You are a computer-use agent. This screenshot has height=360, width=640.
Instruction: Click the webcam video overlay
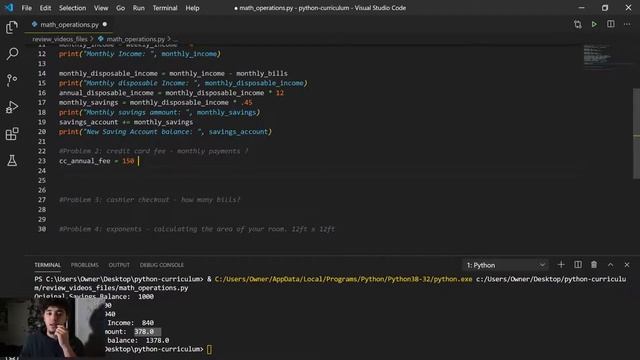click(52, 328)
